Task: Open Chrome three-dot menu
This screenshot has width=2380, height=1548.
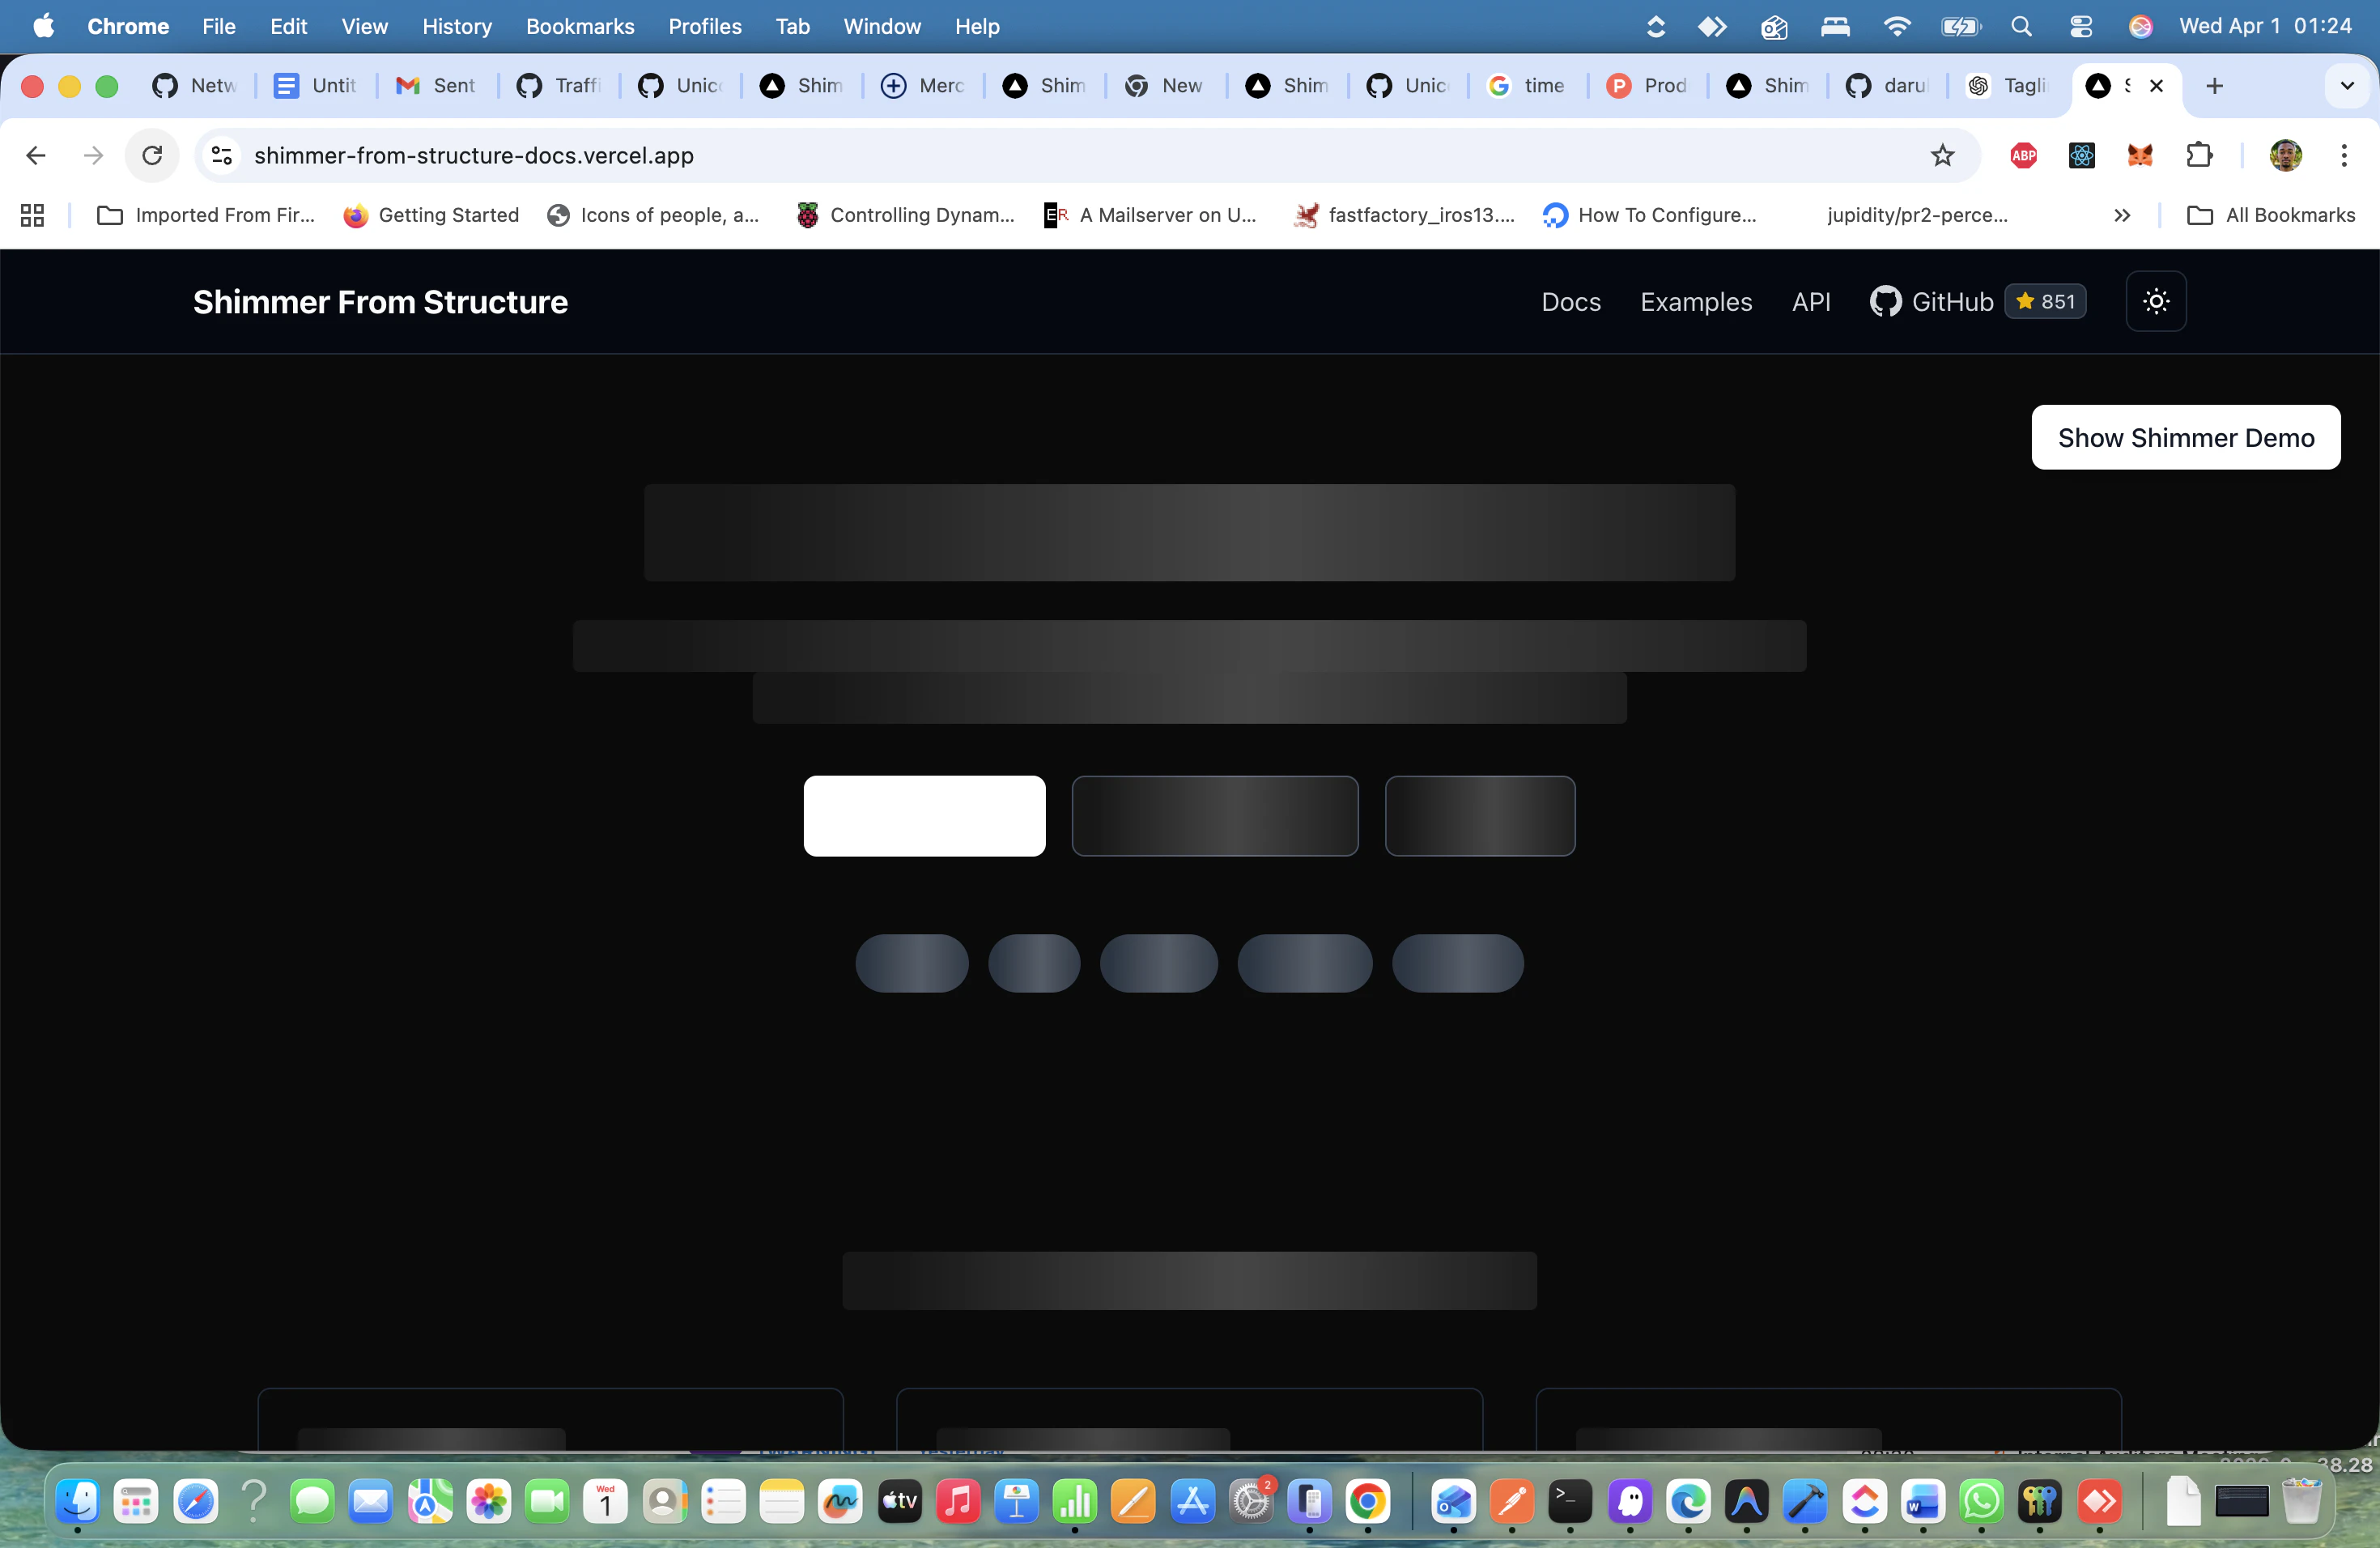Action: (x=2344, y=155)
